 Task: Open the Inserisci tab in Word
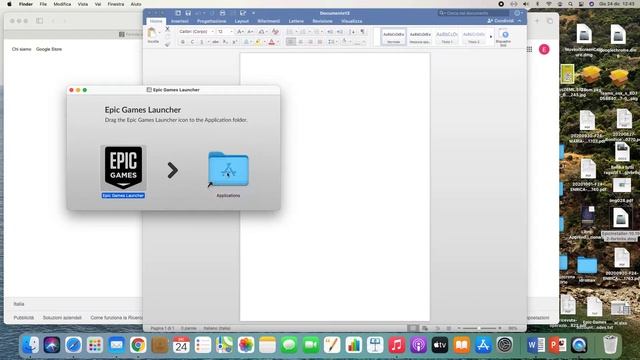point(180,21)
